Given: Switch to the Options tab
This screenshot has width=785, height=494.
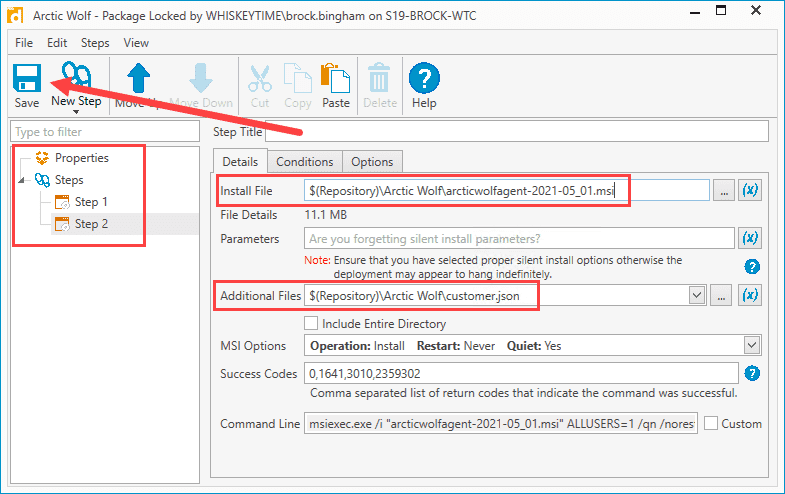Looking at the screenshot, I should 372,162.
